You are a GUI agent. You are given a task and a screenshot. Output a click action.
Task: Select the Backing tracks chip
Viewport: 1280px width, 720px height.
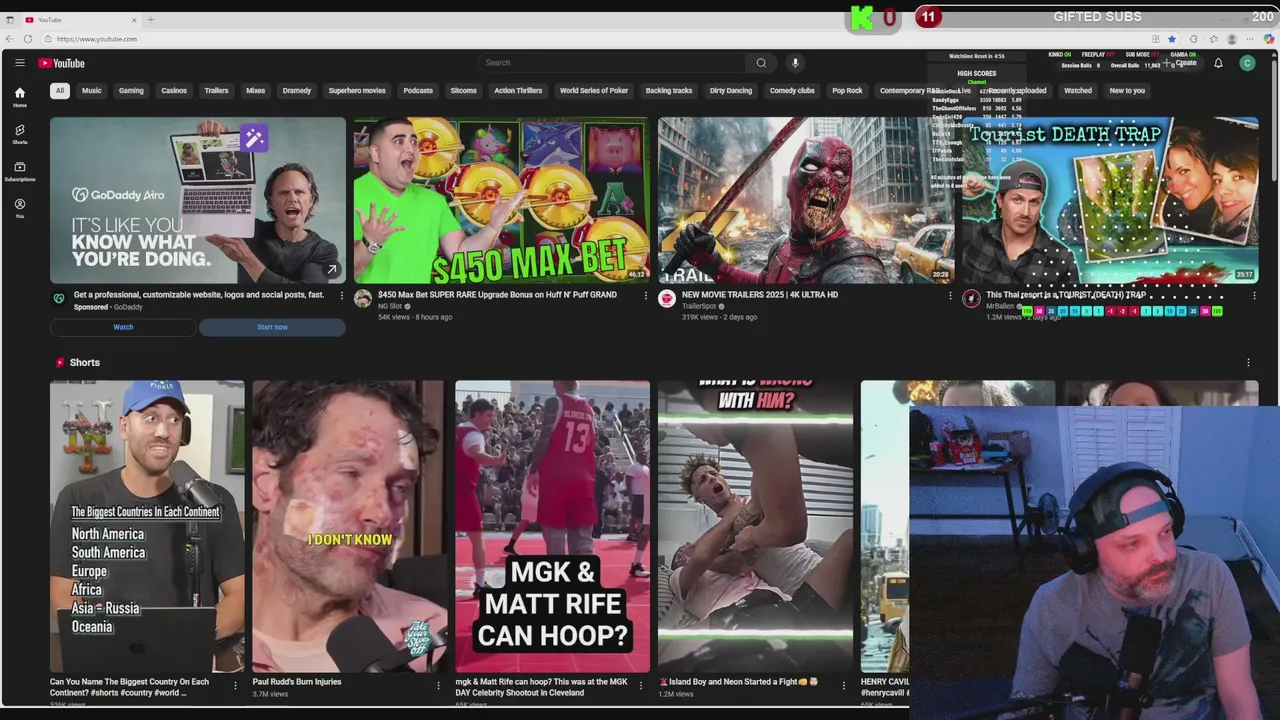pyautogui.click(x=669, y=91)
